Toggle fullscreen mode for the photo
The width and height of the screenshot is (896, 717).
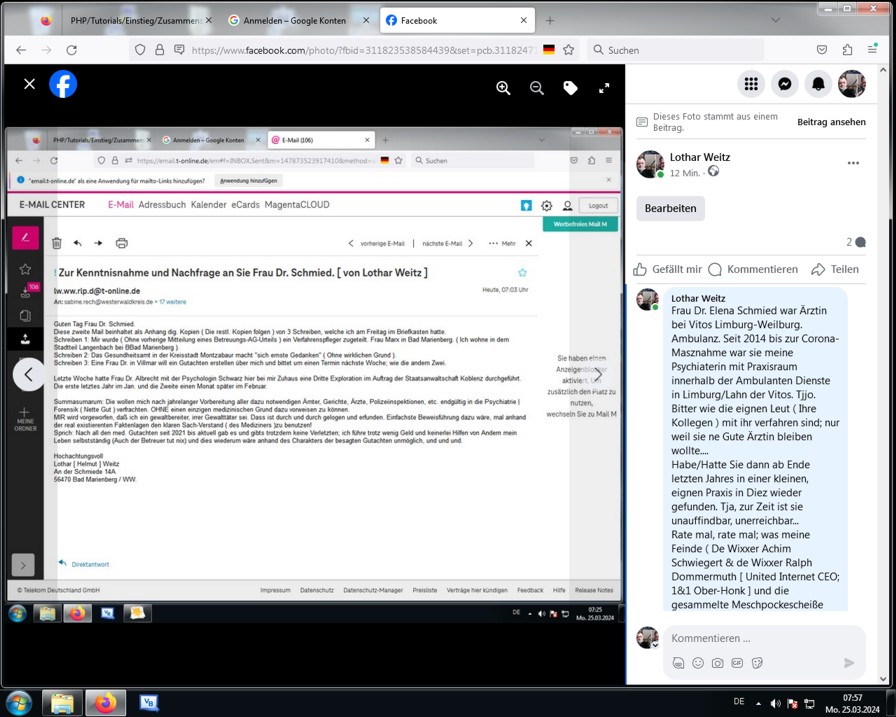[604, 88]
